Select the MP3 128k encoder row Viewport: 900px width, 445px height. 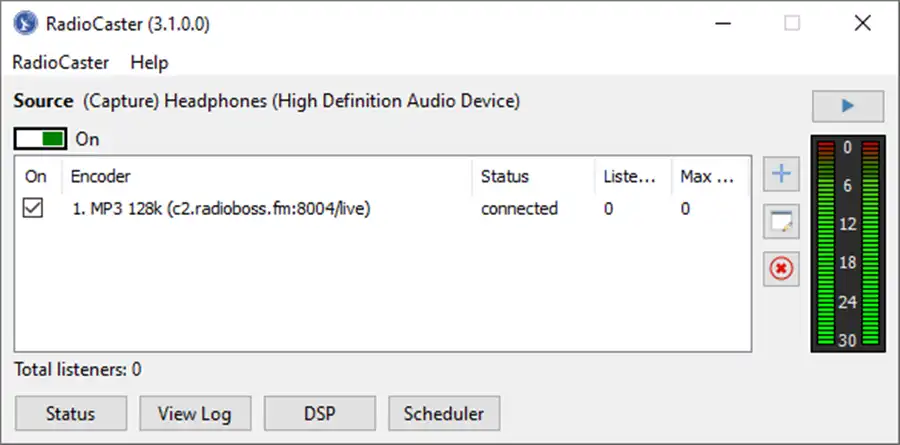(382, 208)
